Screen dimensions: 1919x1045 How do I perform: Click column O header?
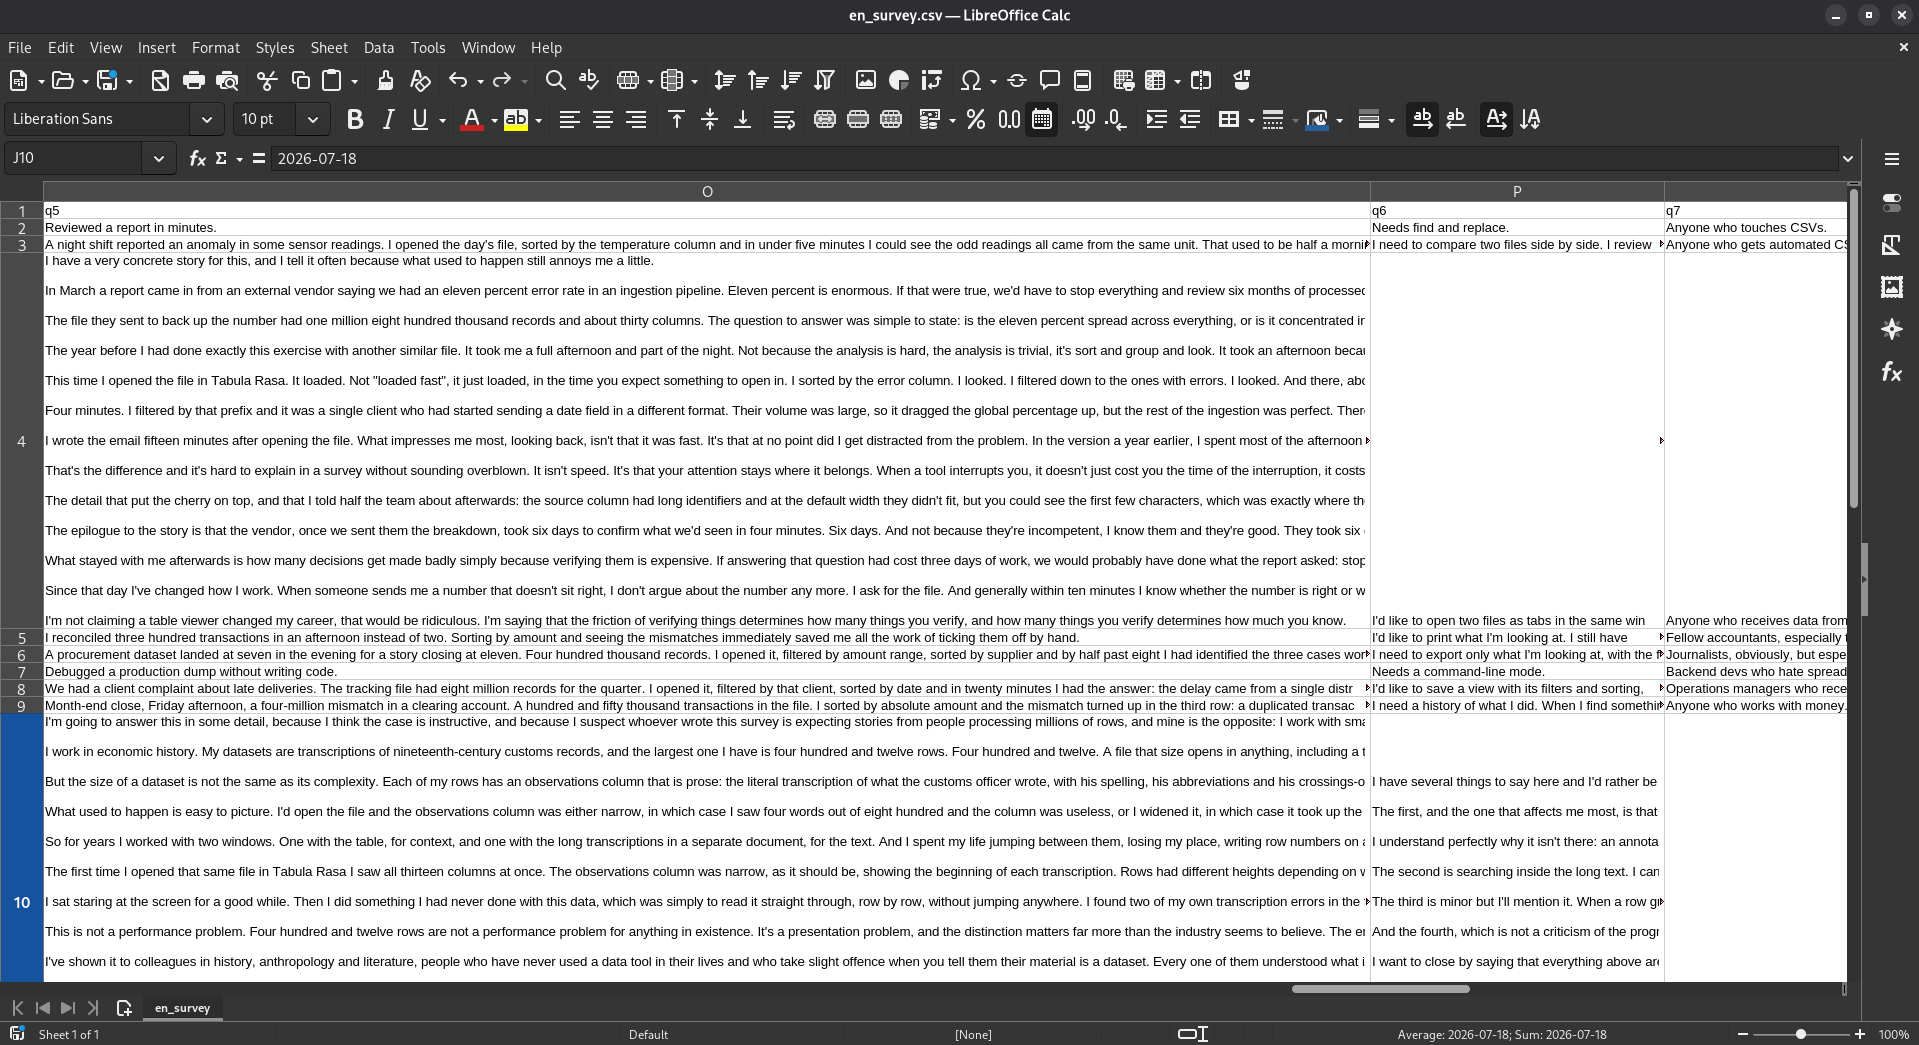point(707,192)
